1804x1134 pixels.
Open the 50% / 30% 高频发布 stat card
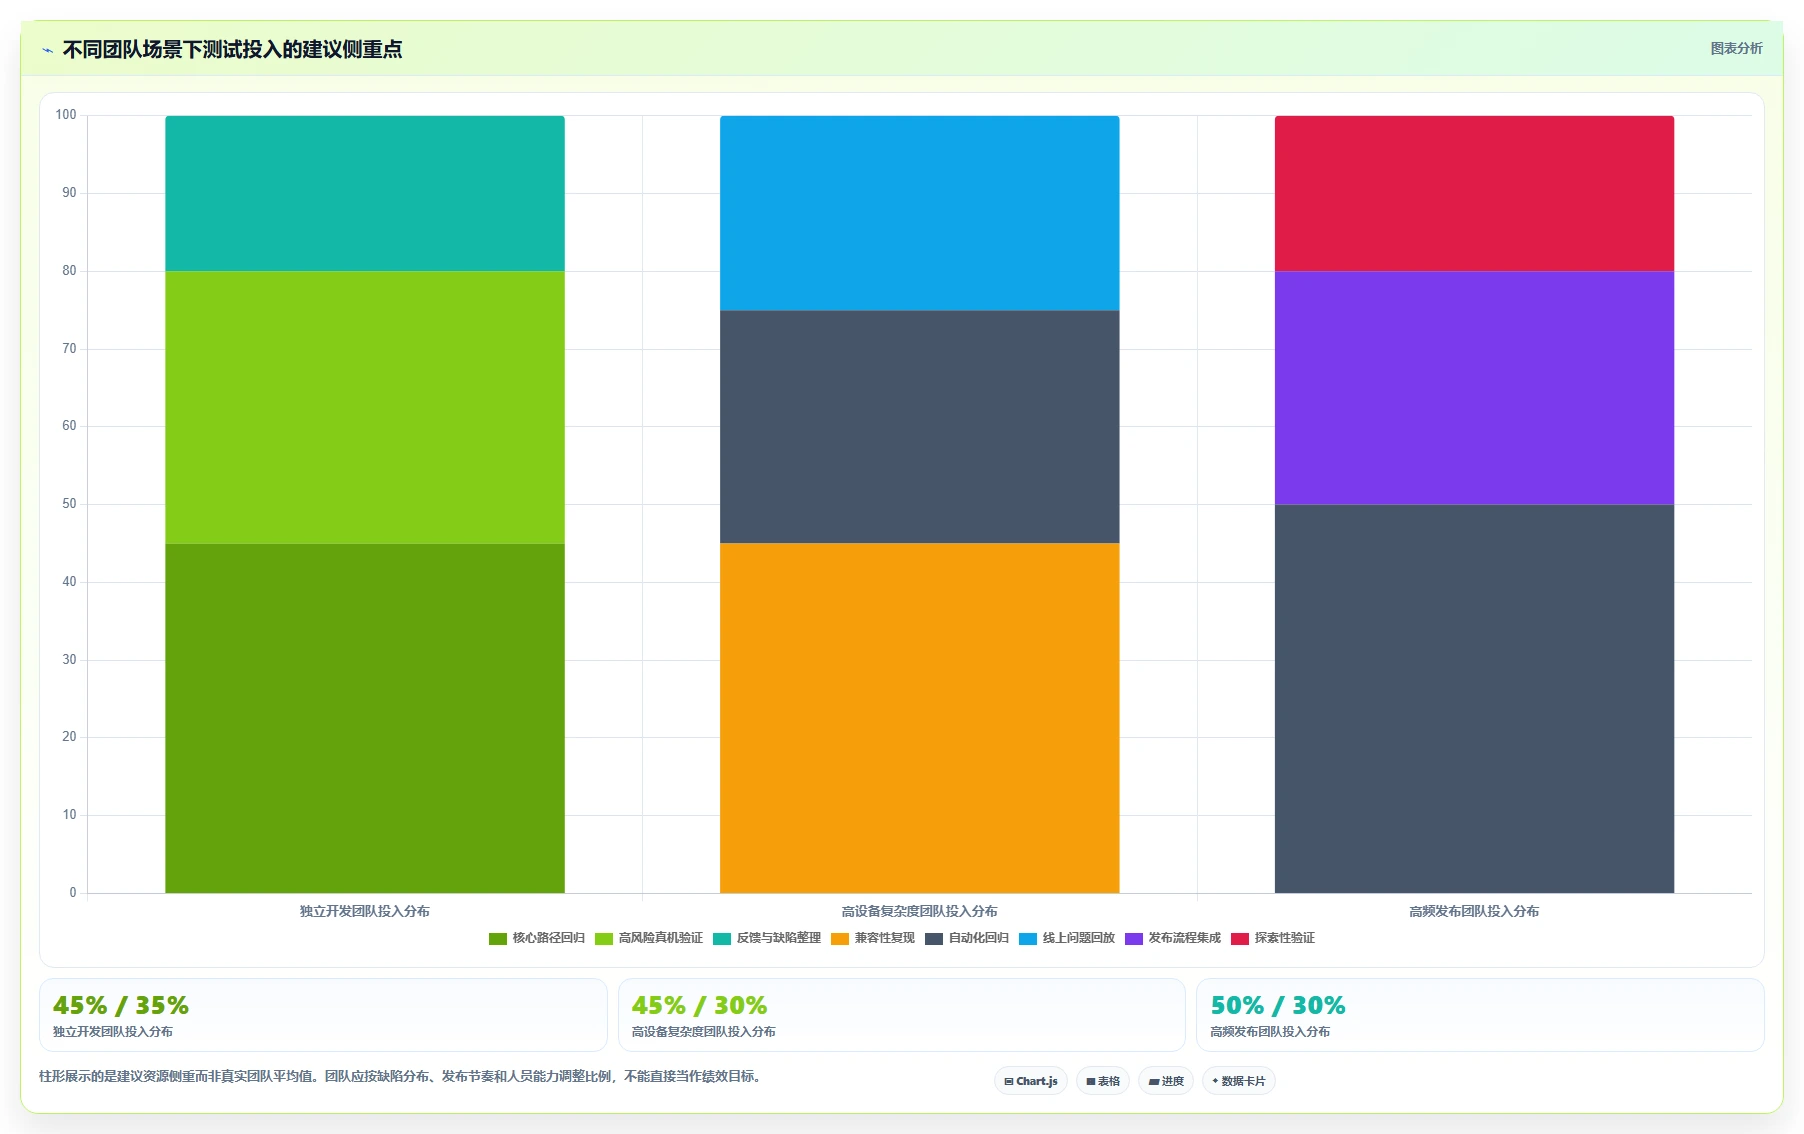(1480, 1015)
